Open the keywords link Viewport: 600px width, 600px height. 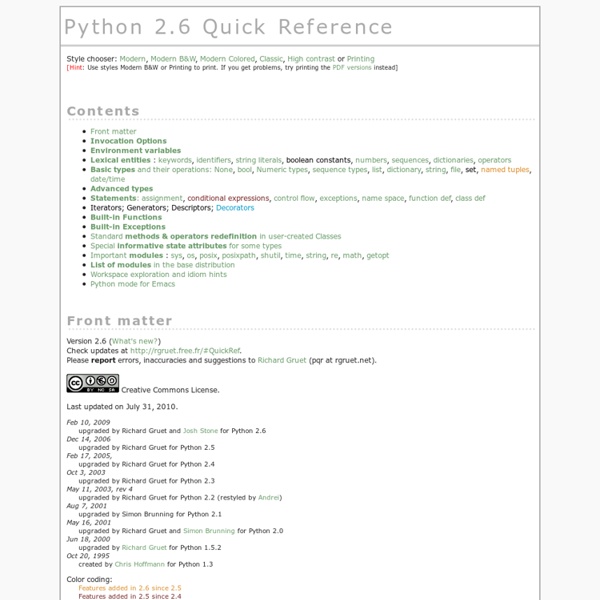pos(175,160)
